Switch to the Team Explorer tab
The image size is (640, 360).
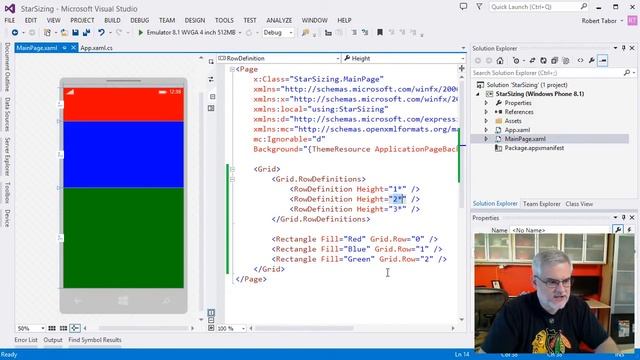pos(542,204)
